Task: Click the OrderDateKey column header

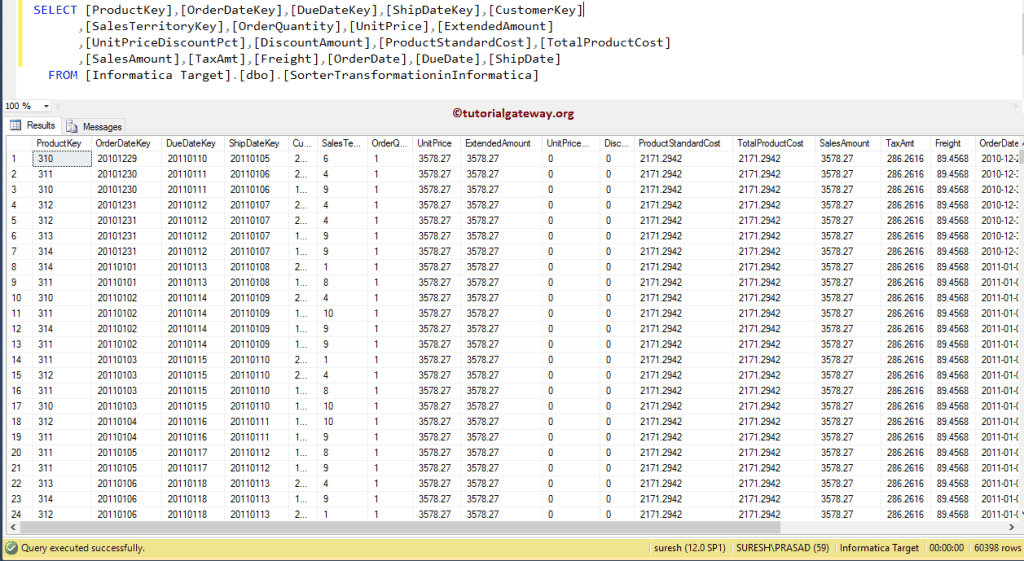Action: click(x=122, y=144)
